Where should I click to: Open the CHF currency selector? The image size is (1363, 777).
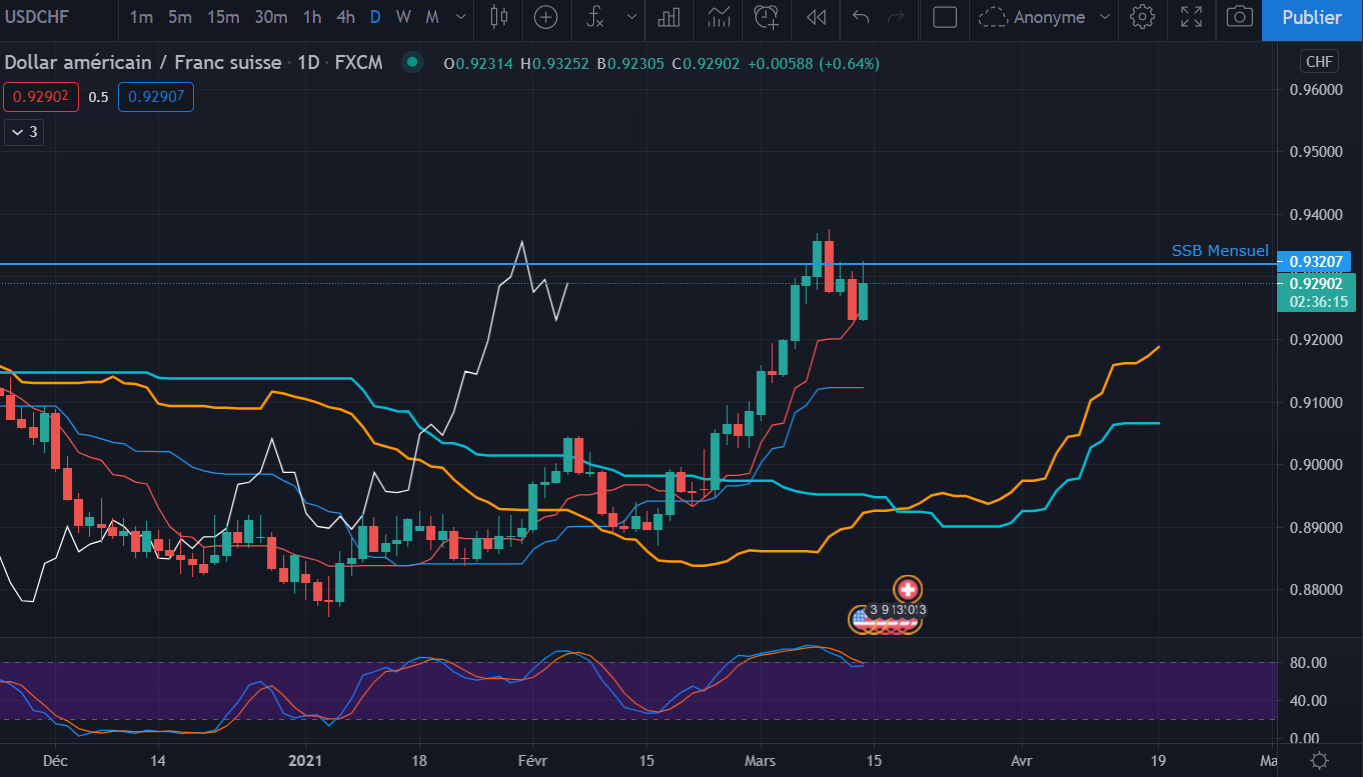(1319, 62)
